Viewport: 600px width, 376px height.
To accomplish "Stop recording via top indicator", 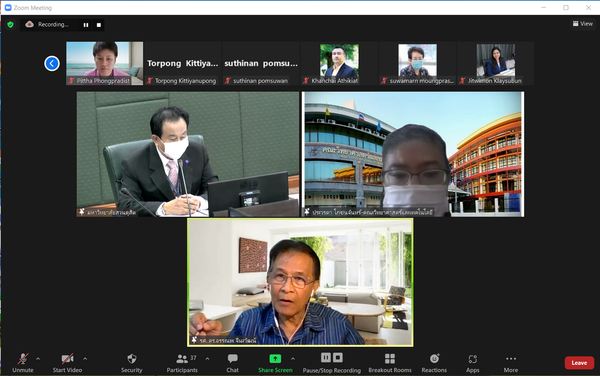I will (x=99, y=25).
